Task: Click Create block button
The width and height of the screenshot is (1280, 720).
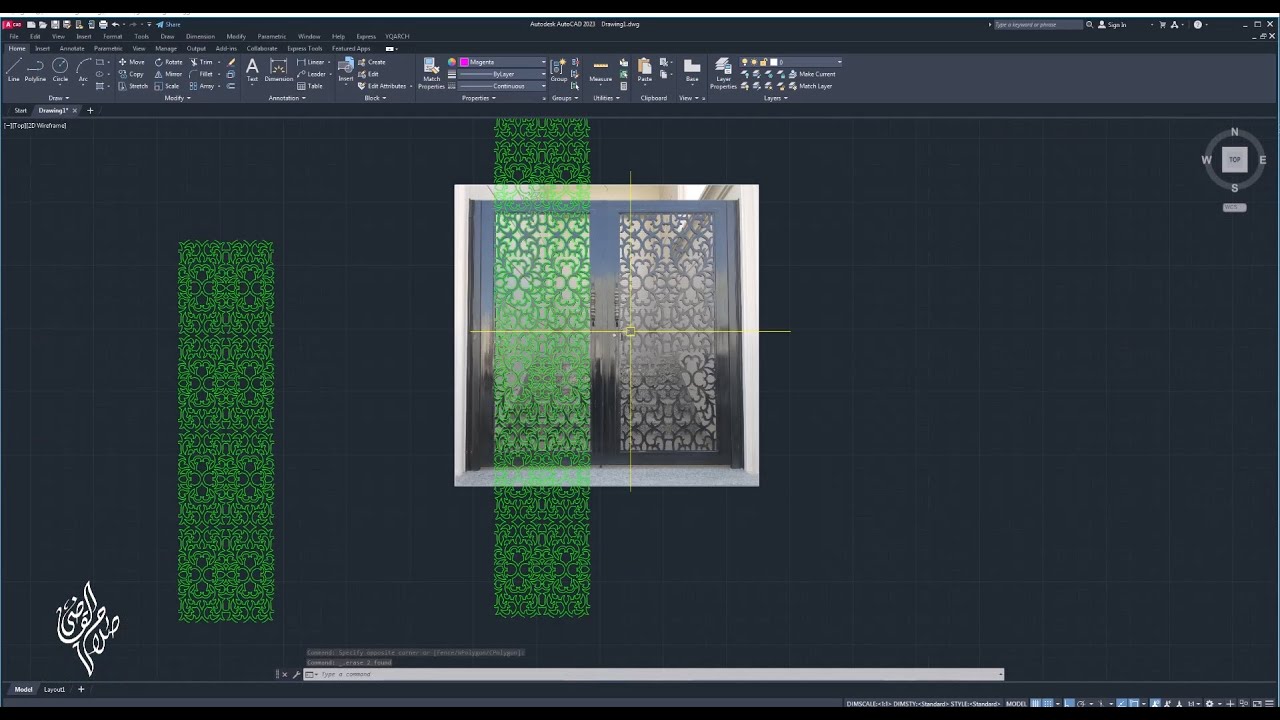Action: coord(371,62)
